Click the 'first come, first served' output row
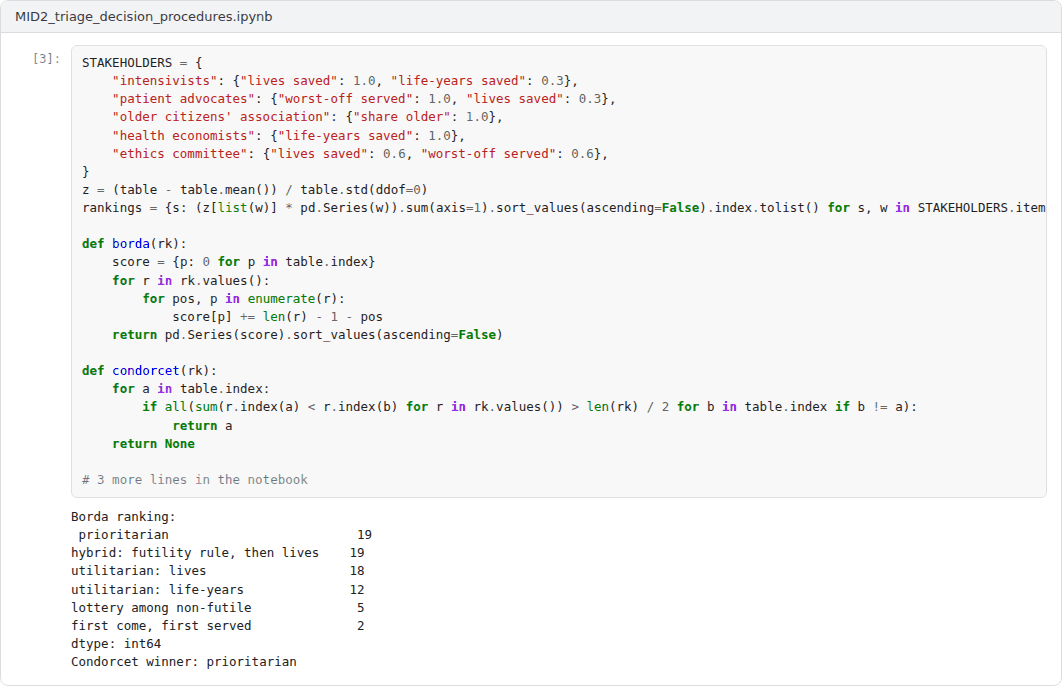Image resolution: width=1062 pixels, height=686 pixels. tap(218, 626)
